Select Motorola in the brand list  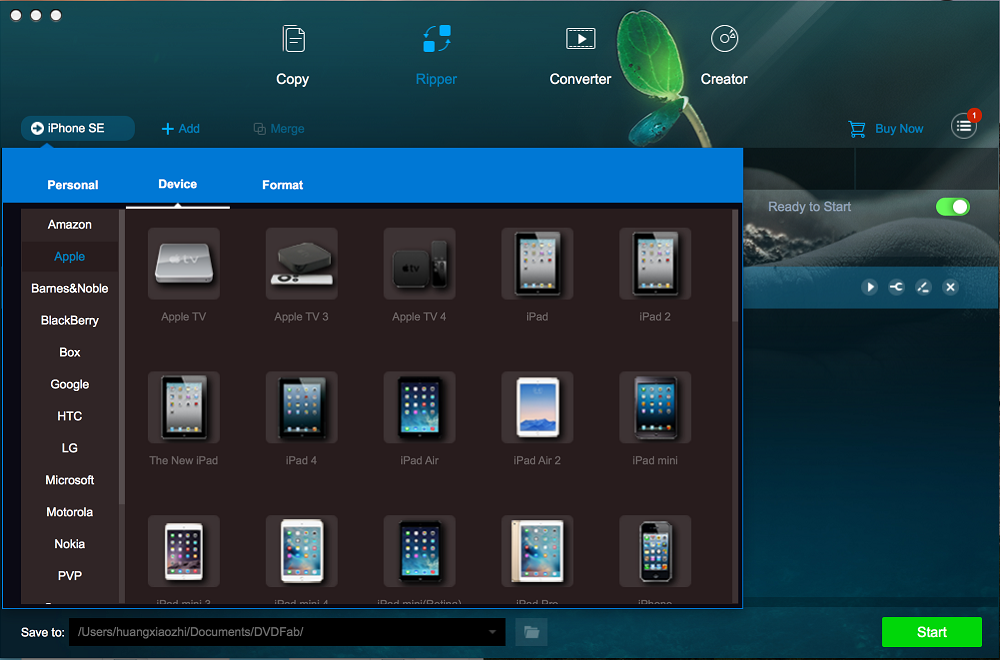70,511
